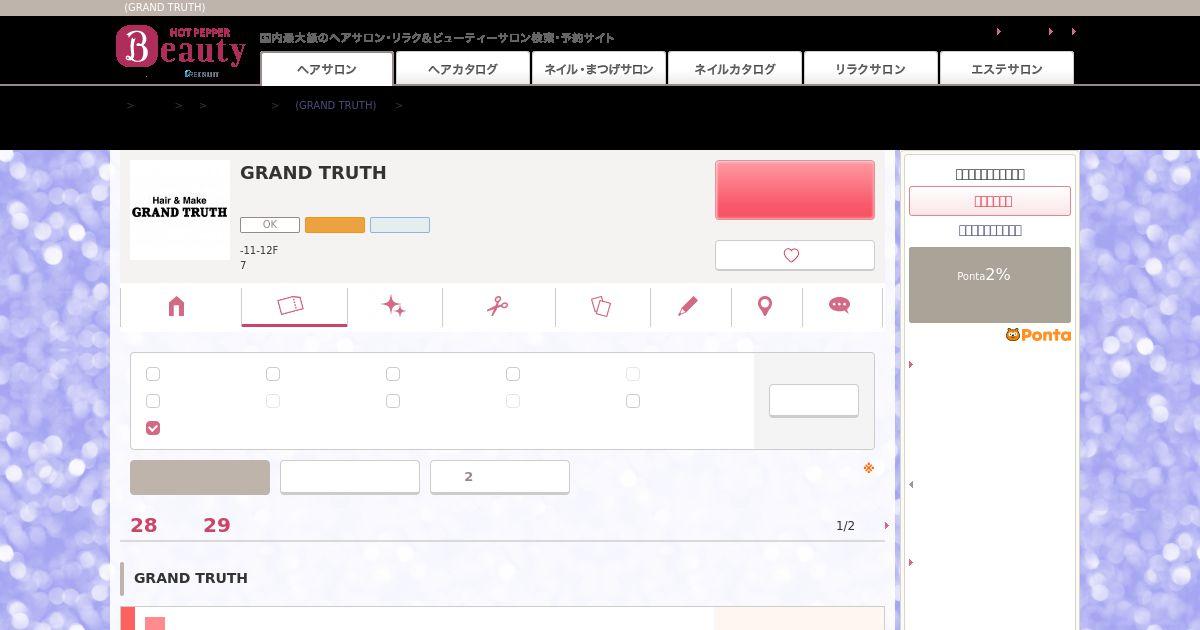Open the ネイルカタログ tab
This screenshot has height=630, width=1200.
coord(735,69)
